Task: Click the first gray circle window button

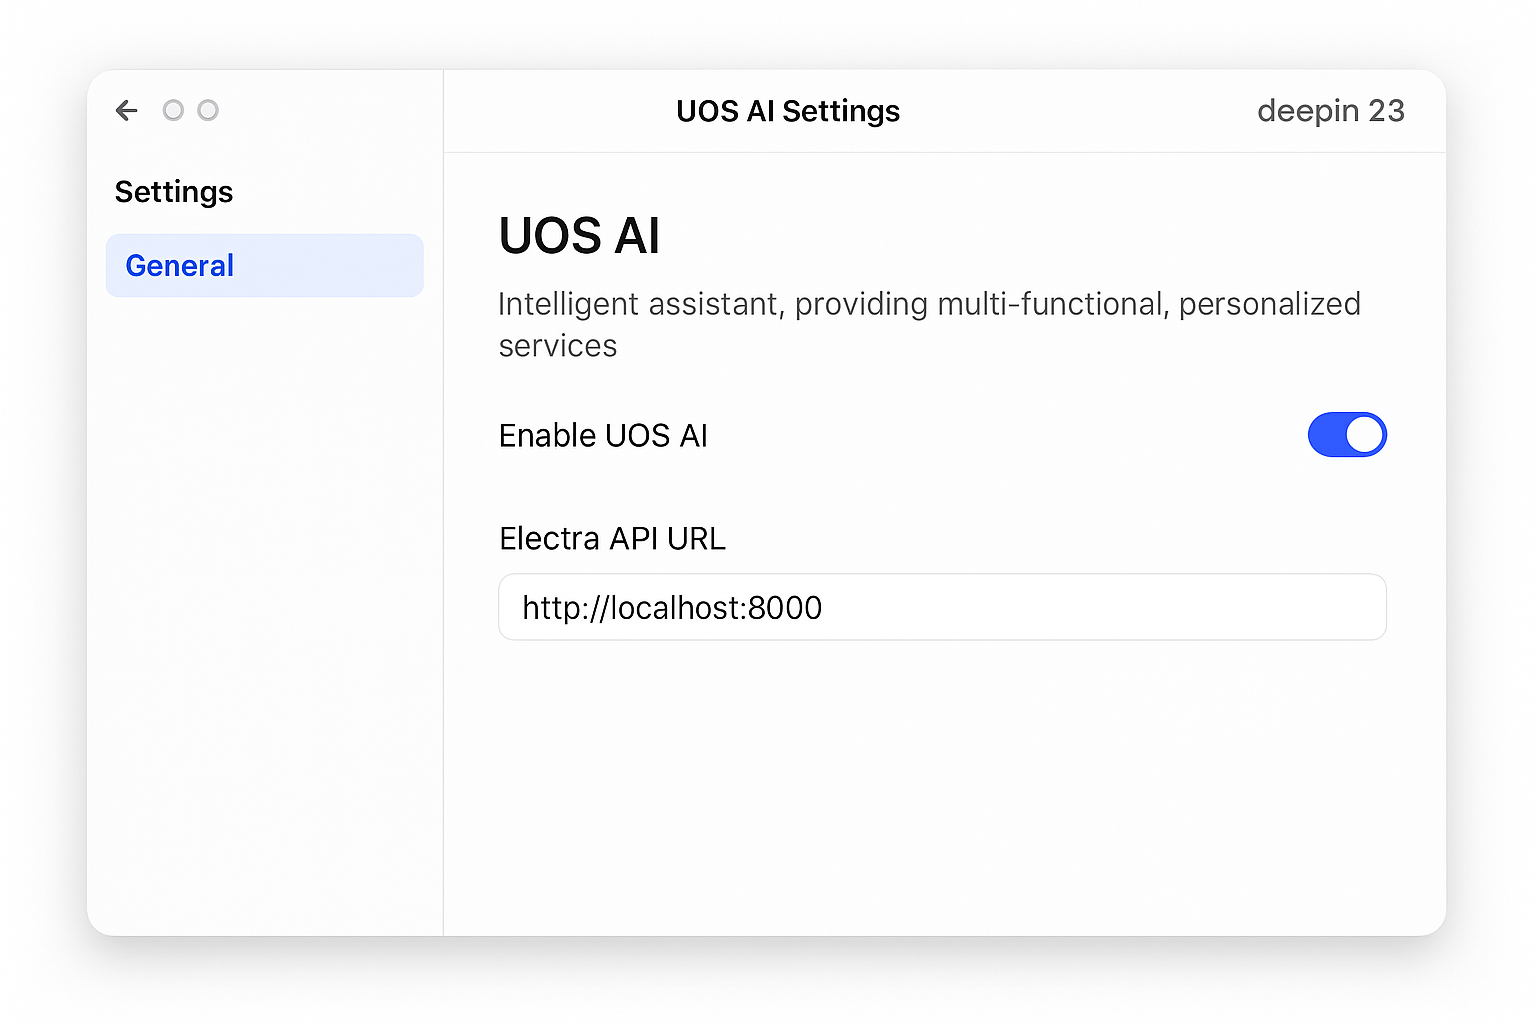Action: 173,110
